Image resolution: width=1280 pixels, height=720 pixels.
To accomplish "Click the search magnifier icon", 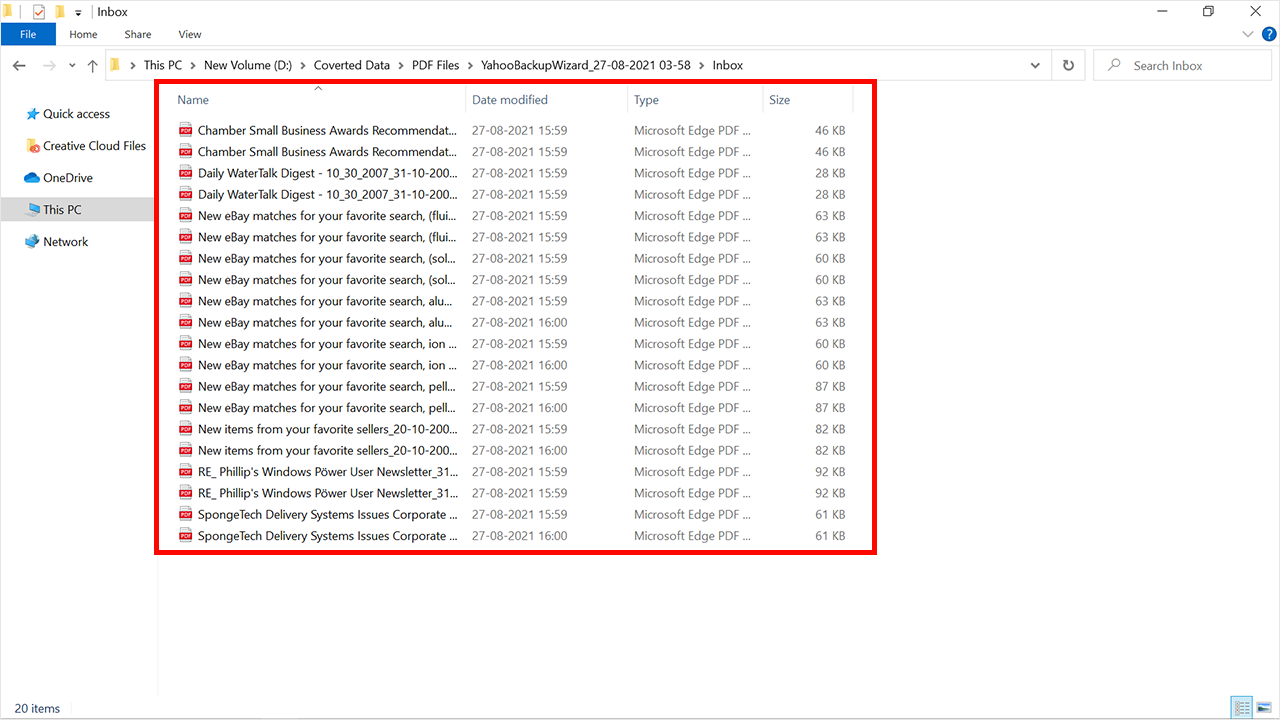I will coord(1114,65).
